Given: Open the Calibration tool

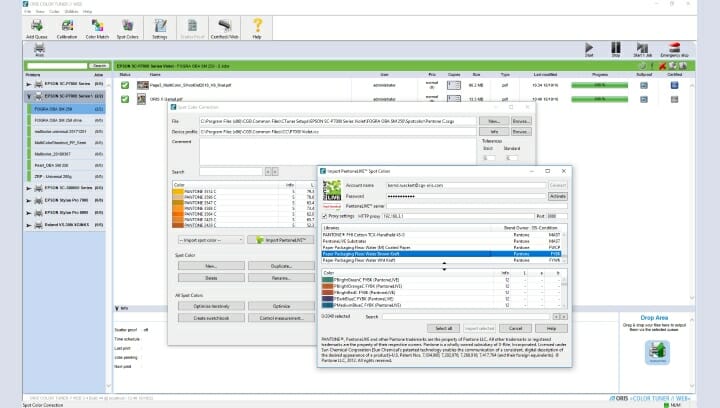Looking at the screenshot, I should coord(67,28).
